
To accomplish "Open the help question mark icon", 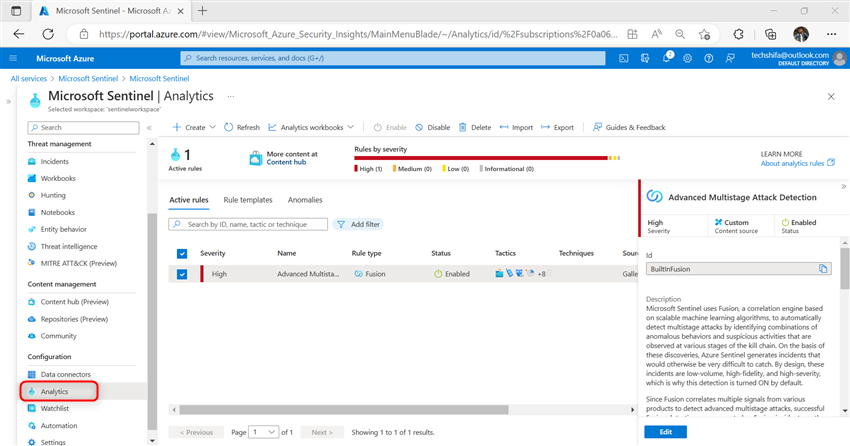I will (709, 58).
